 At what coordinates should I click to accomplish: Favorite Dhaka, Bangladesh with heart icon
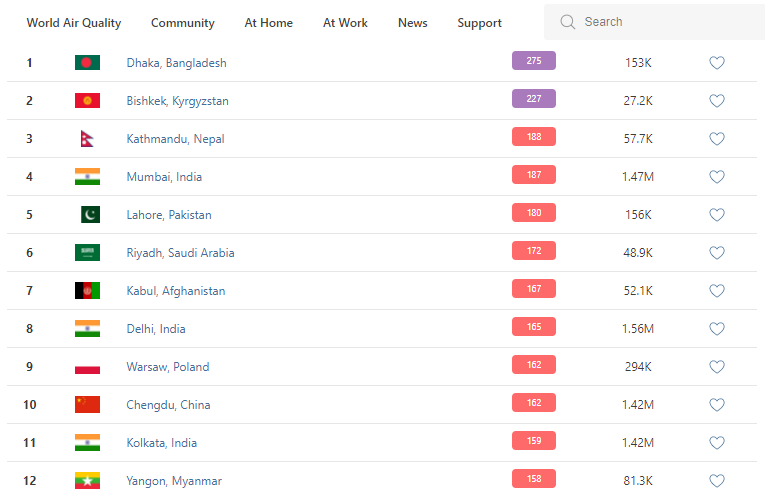pyautogui.click(x=716, y=63)
